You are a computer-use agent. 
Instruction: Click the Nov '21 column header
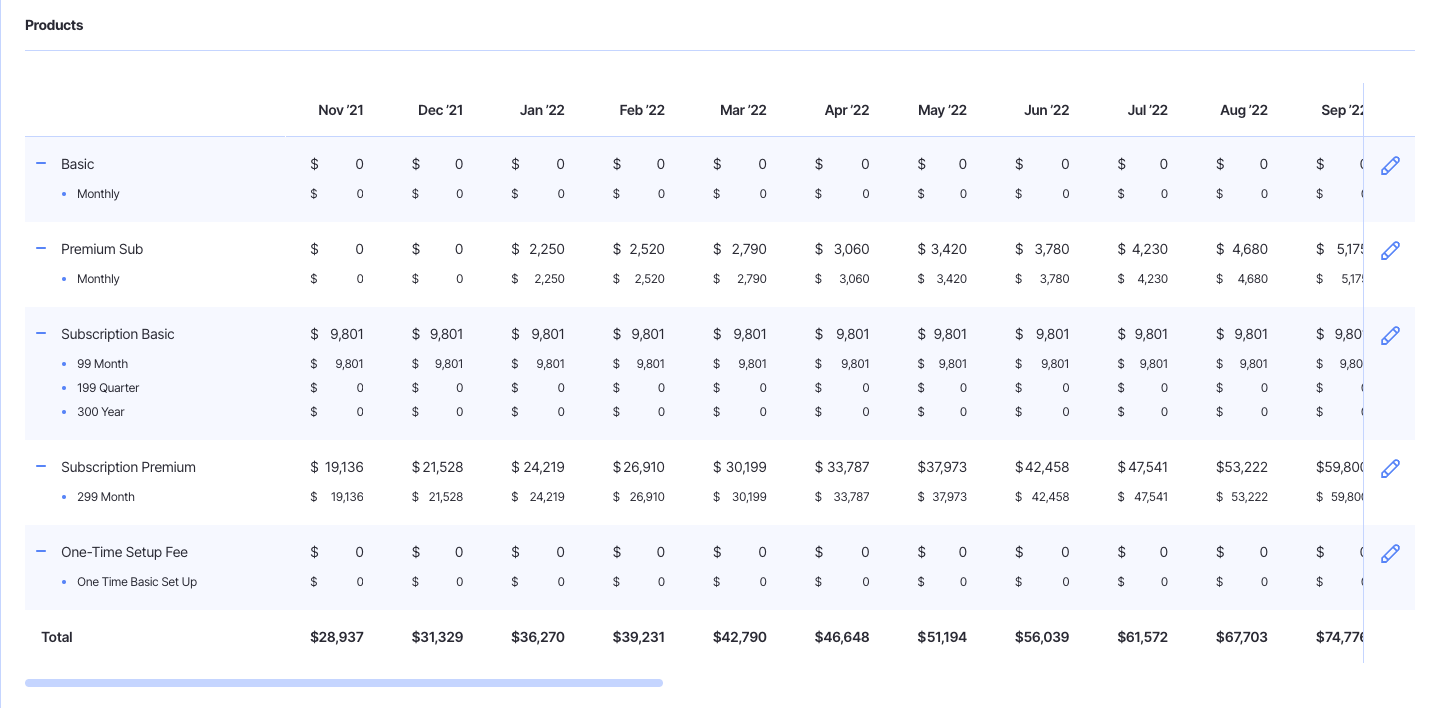tap(340, 111)
